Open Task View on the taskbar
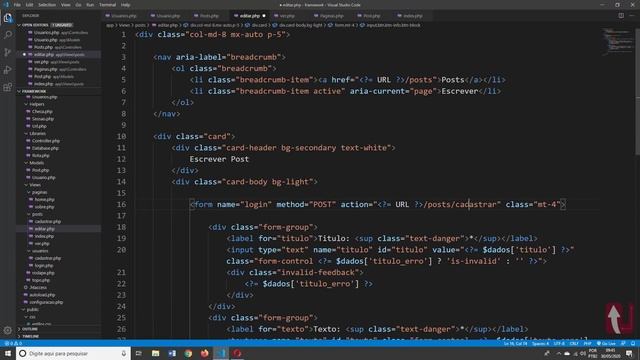Image resolution: width=640 pixels, height=360 pixels. coord(139,353)
